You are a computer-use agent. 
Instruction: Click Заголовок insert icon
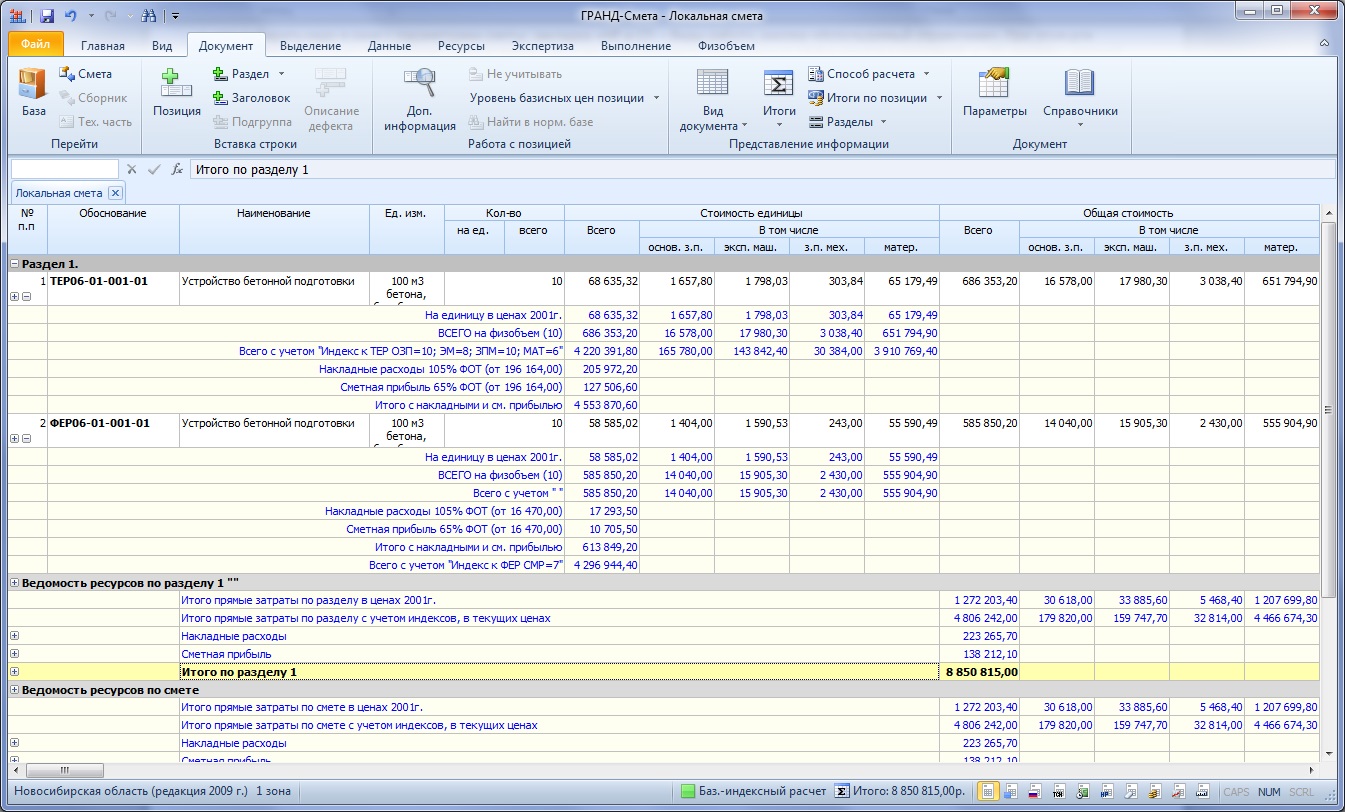[x=252, y=98]
